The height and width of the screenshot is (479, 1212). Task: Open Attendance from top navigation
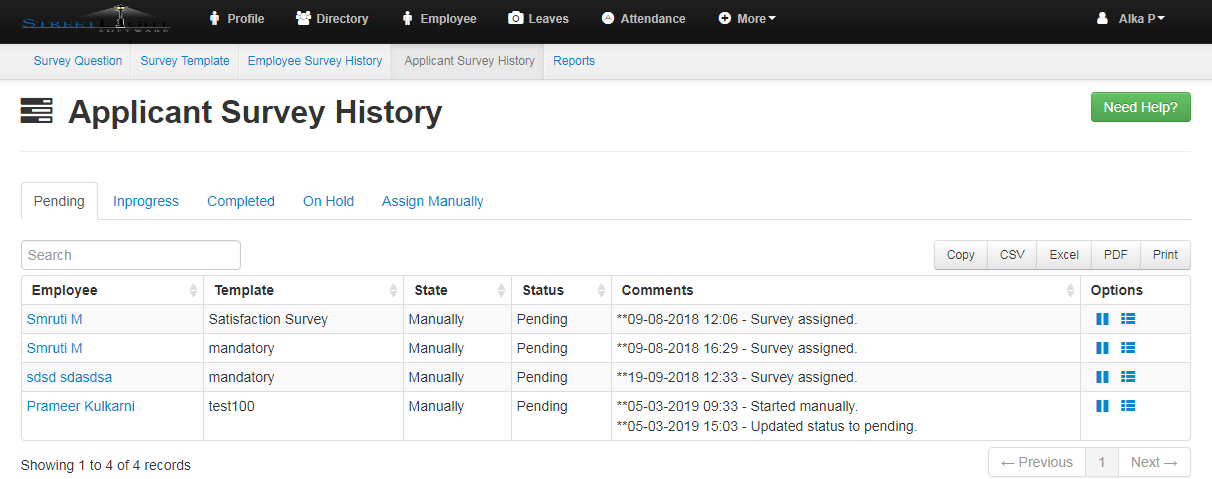pyautogui.click(x=643, y=18)
